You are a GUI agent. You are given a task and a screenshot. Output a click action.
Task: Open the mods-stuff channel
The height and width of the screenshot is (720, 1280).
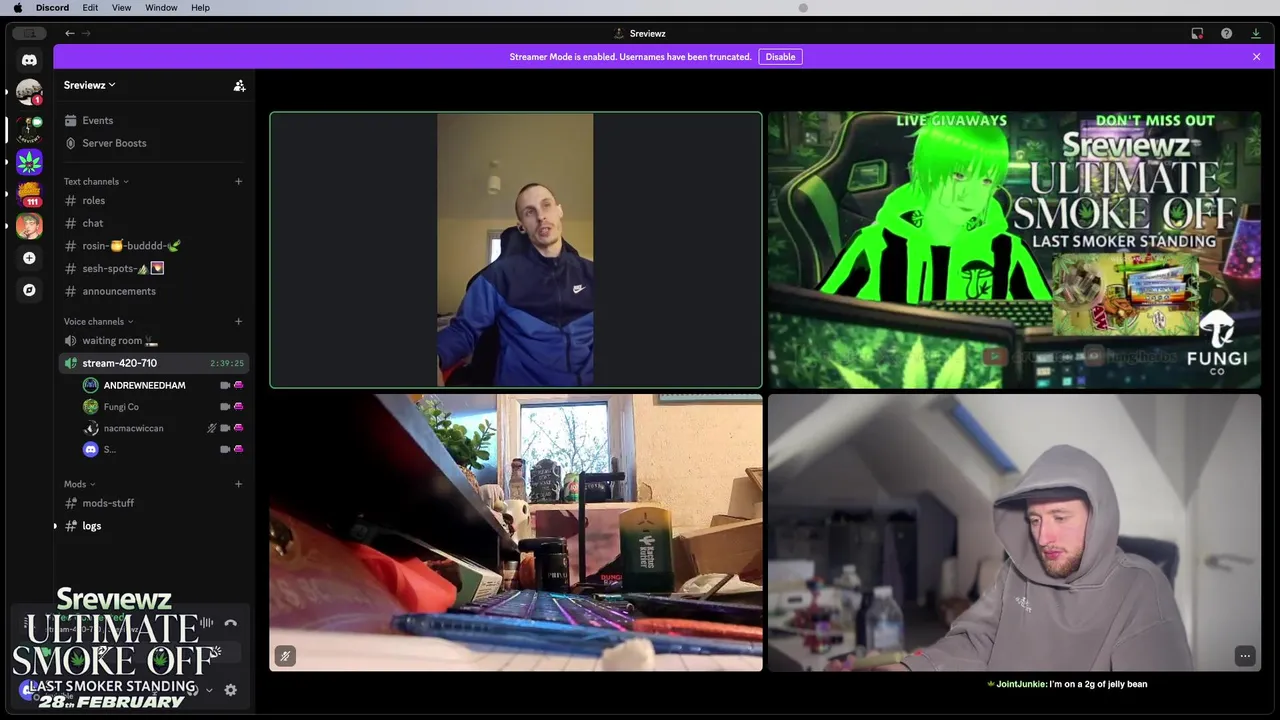(x=154, y=503)
